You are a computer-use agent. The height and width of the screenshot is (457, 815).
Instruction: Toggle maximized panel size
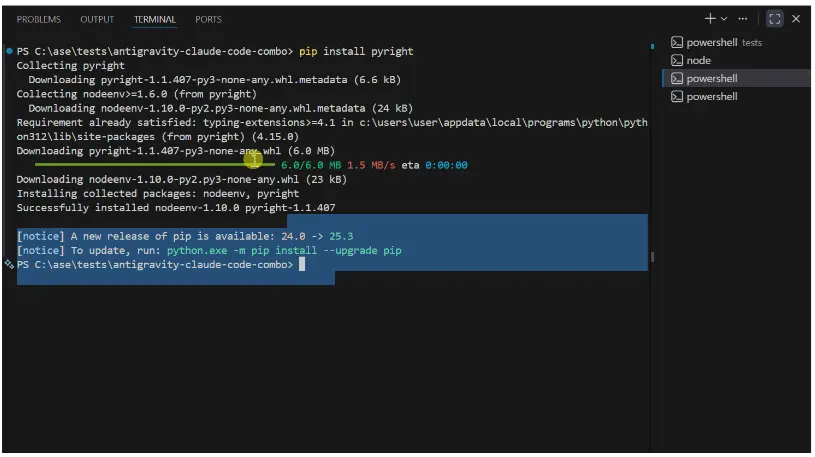click(774, 19)
